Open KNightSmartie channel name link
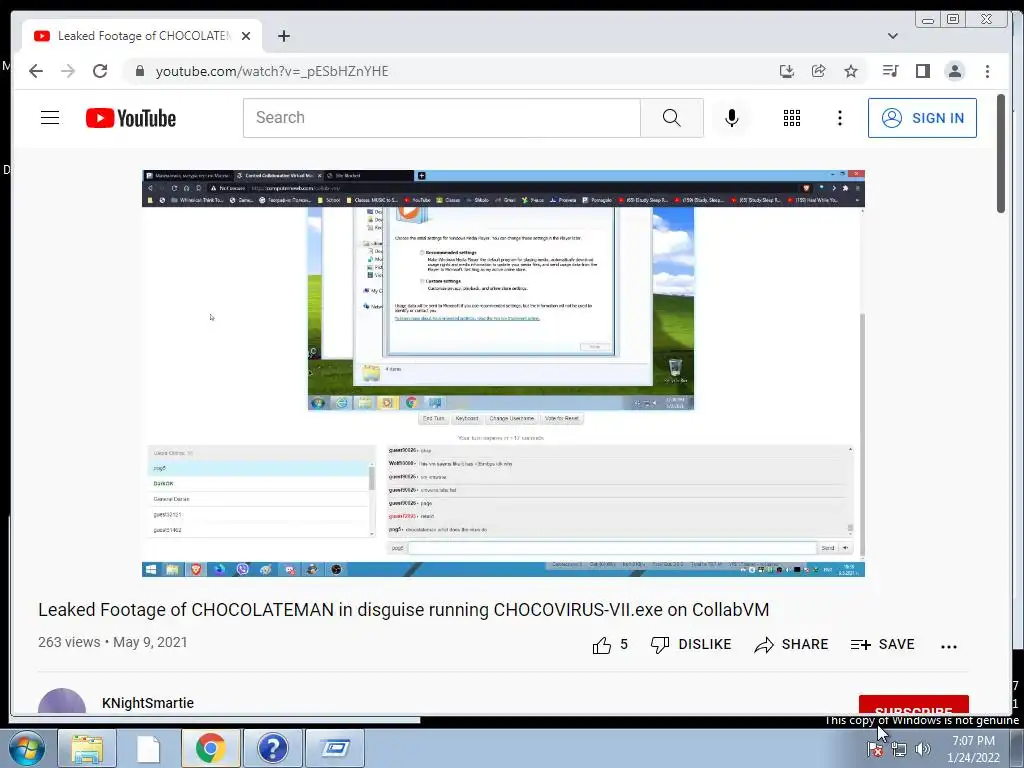The width and height of the screenshot is (1024, 768). click(x=148, y=703)
